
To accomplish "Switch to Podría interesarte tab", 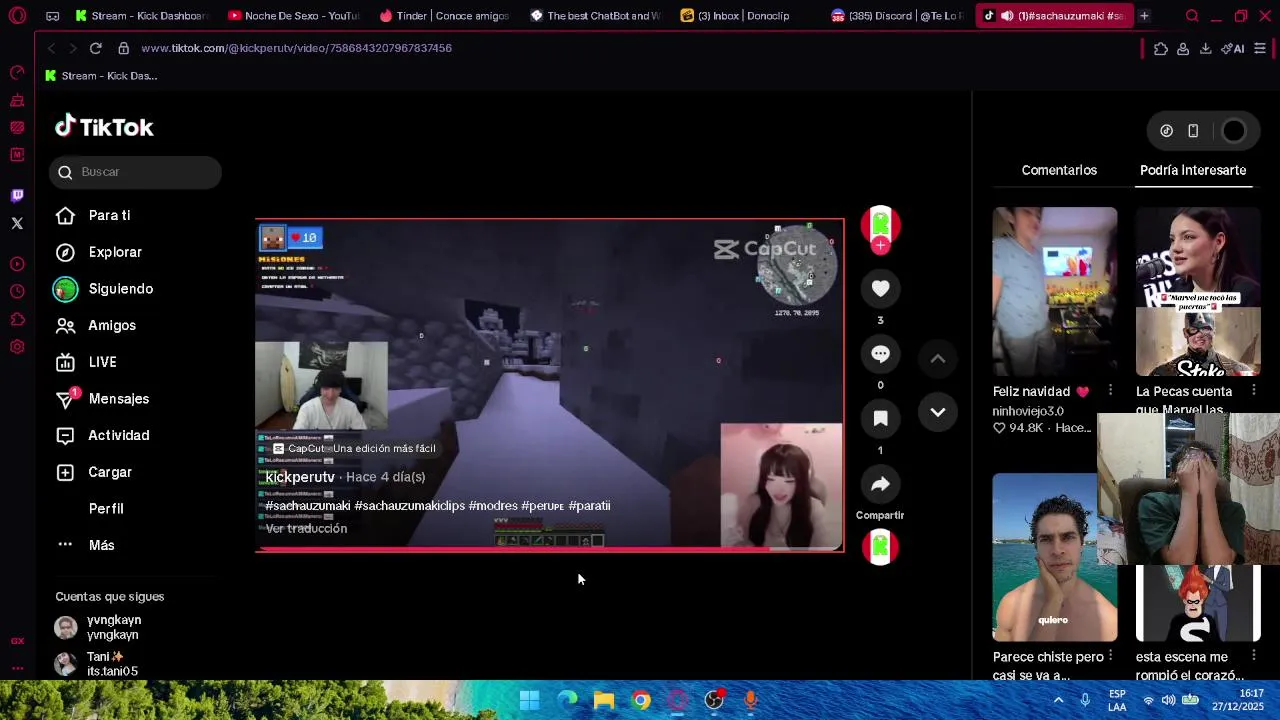I will 1193,170.
